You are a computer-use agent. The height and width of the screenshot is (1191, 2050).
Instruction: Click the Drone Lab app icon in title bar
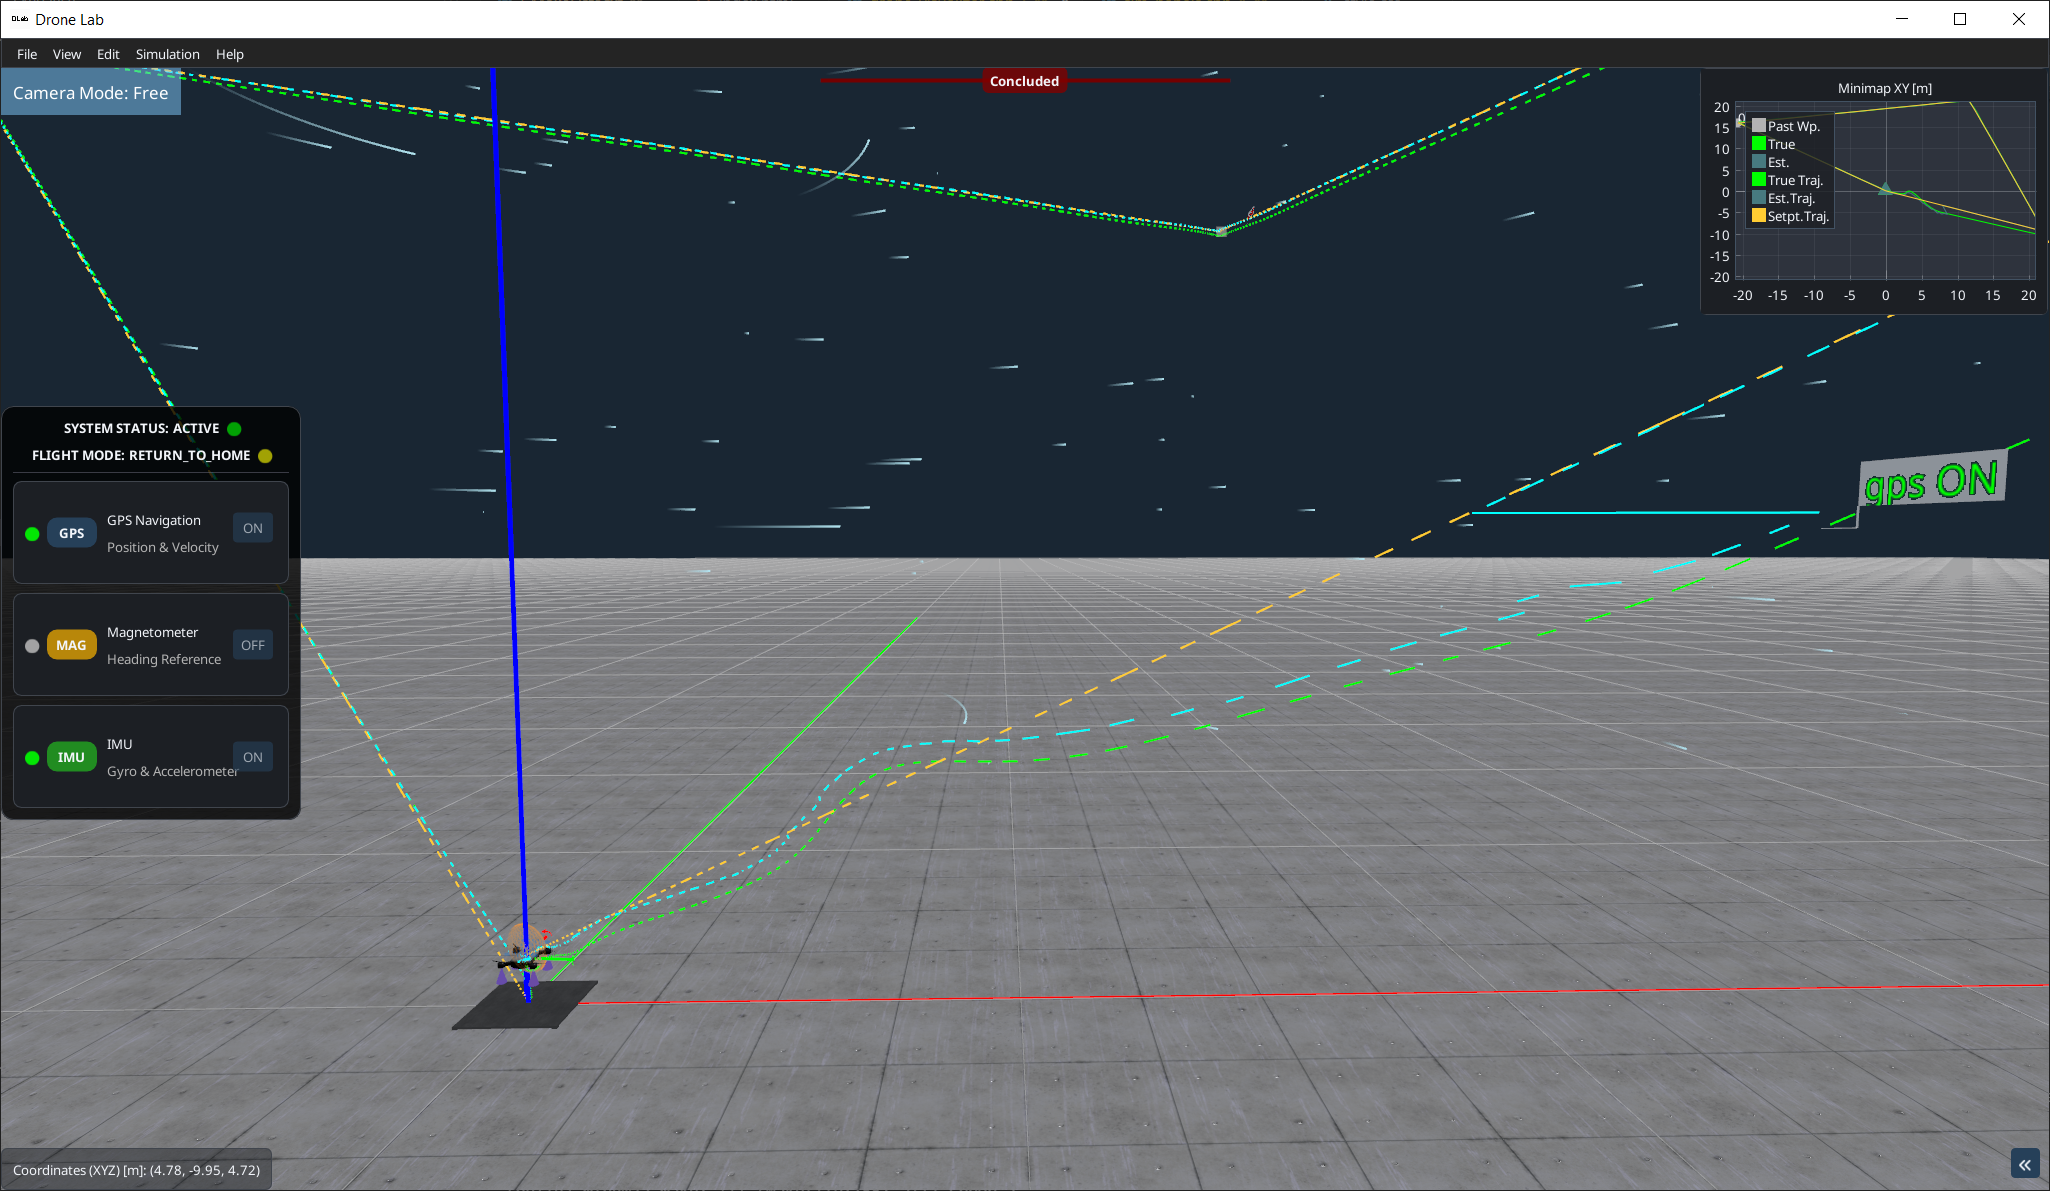(x=19, y=19)
